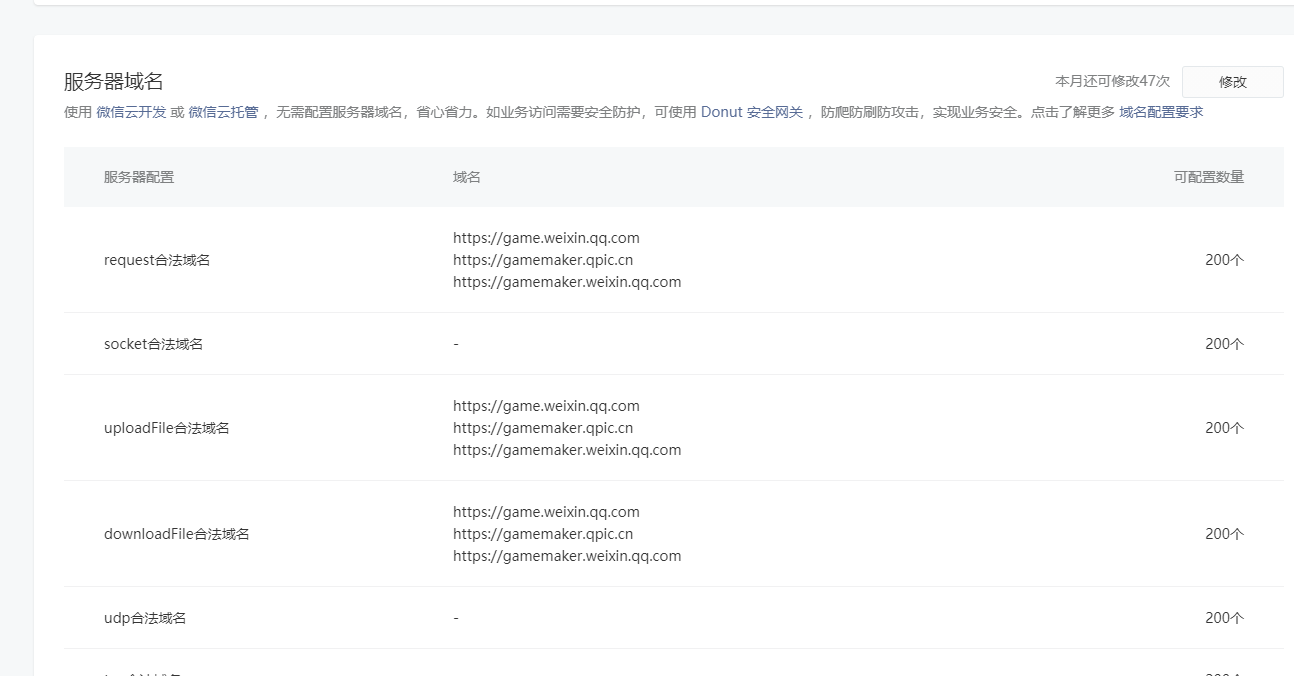Click 200个 in the udp row
1294x676 pixels.
pos(1224,618)
